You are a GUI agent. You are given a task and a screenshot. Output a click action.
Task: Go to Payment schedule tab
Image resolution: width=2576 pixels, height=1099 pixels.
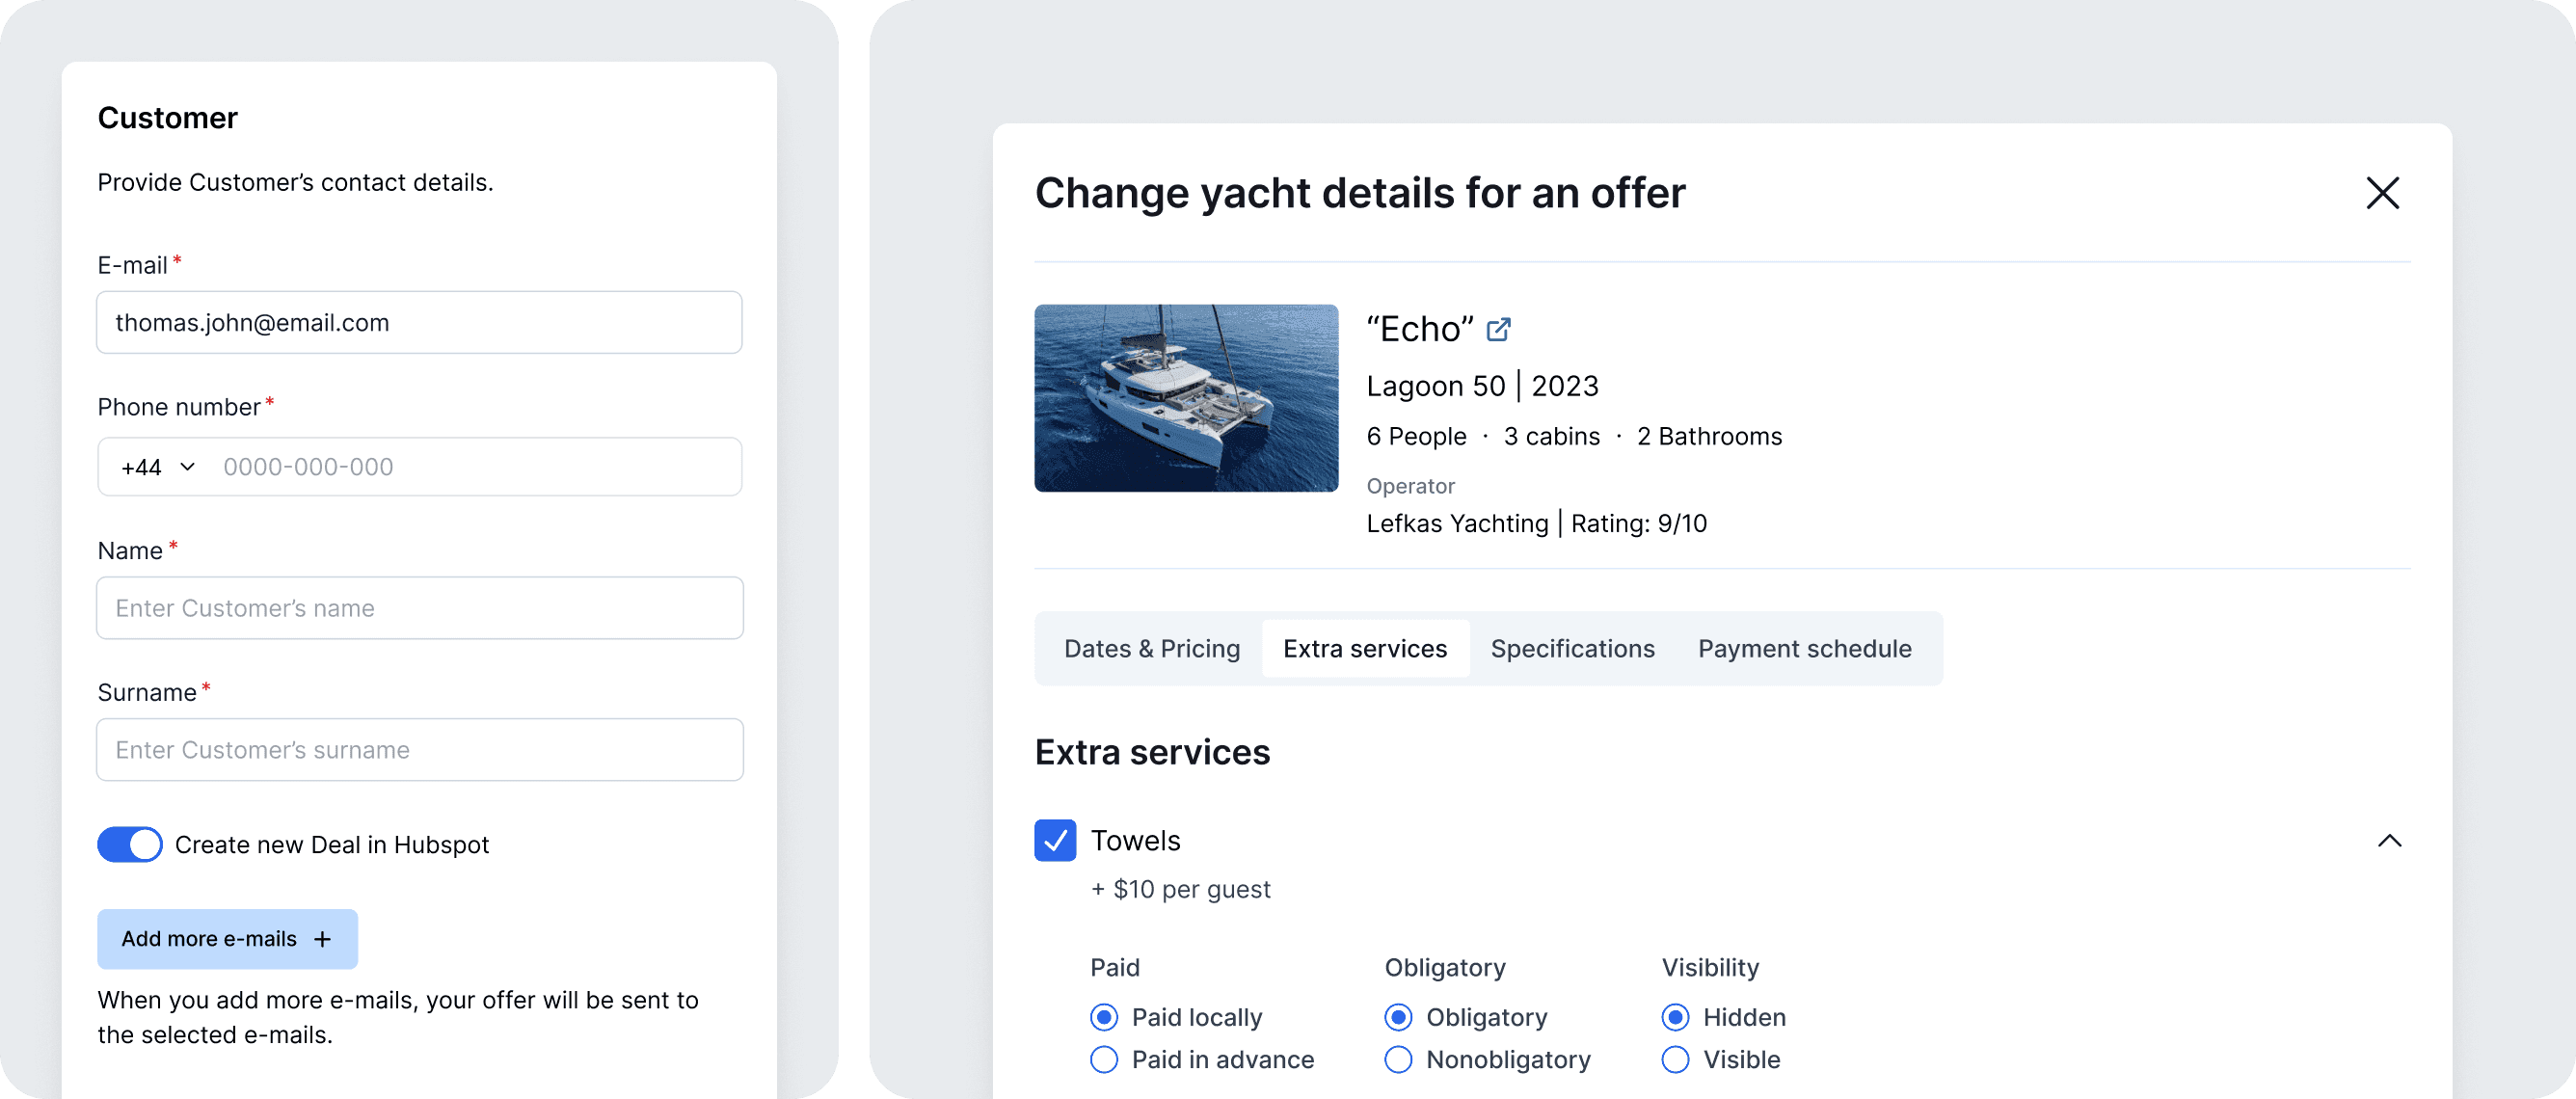click(x=1804, y=649)
